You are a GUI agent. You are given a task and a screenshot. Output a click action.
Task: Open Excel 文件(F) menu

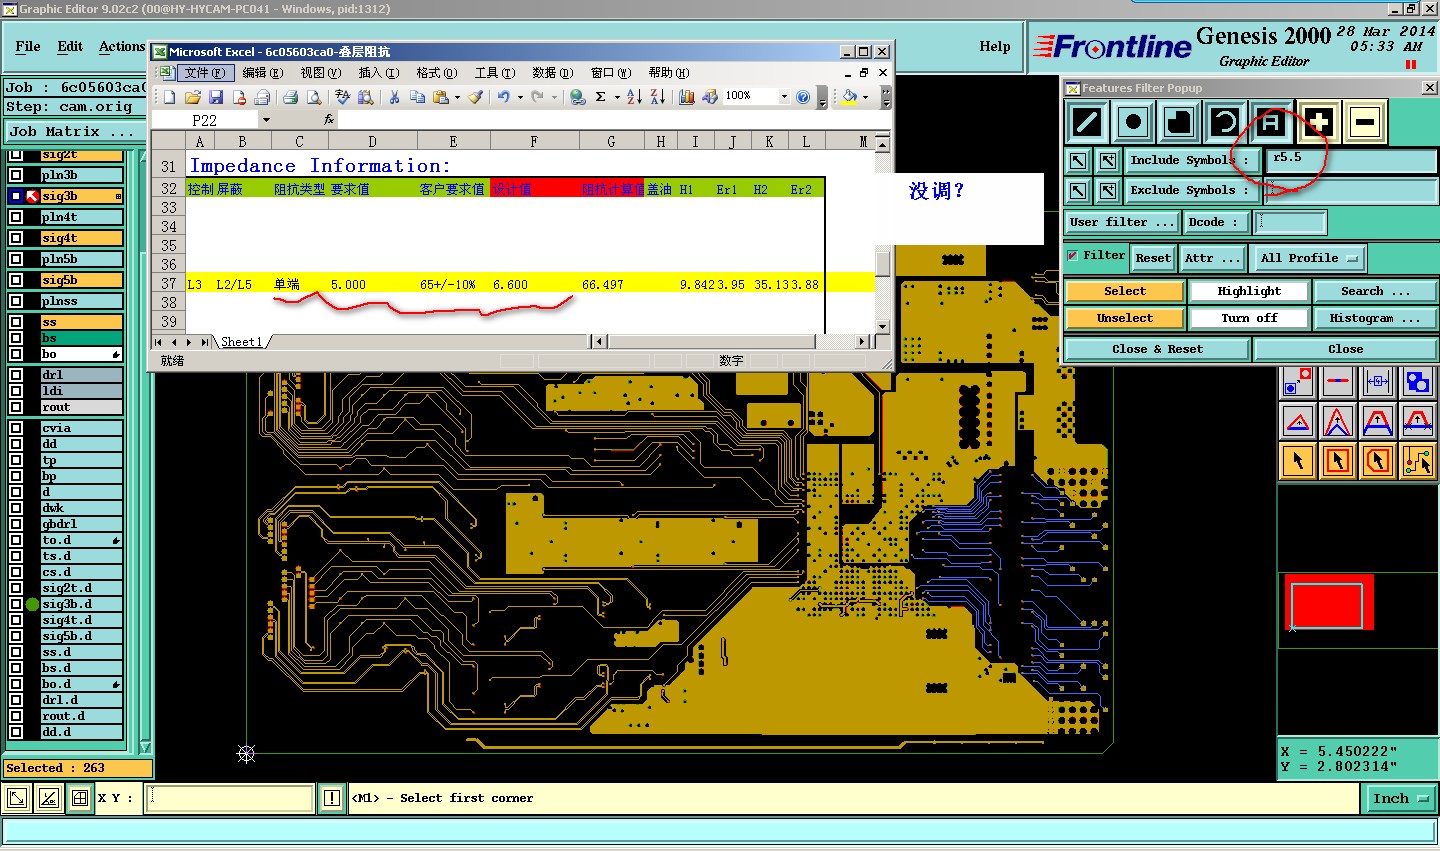coord(205,72)
